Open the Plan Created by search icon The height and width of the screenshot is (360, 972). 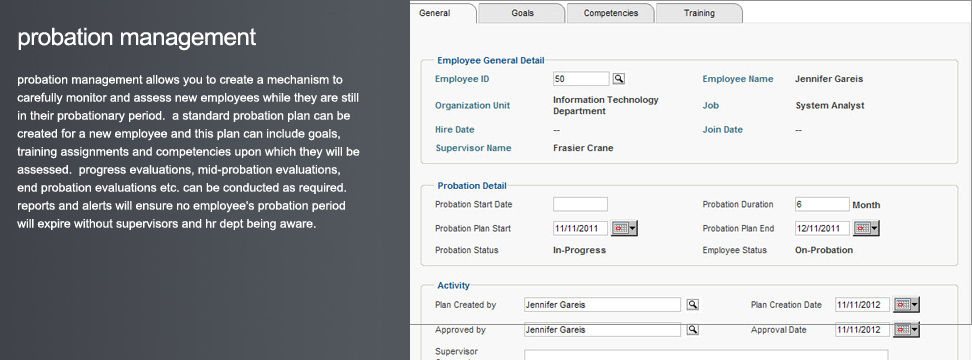pyautogui.click(x=693, y=304)
